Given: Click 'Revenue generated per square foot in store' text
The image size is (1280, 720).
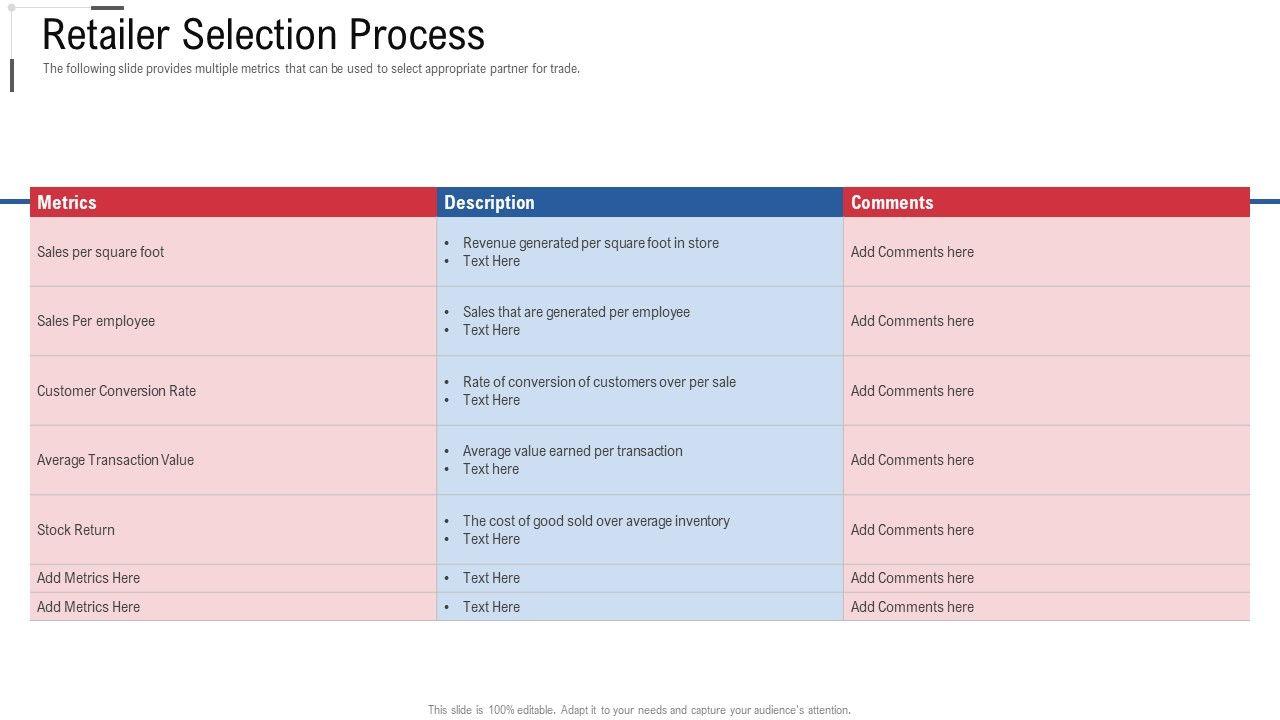Looking at the screenshot, I should point(590,243).
